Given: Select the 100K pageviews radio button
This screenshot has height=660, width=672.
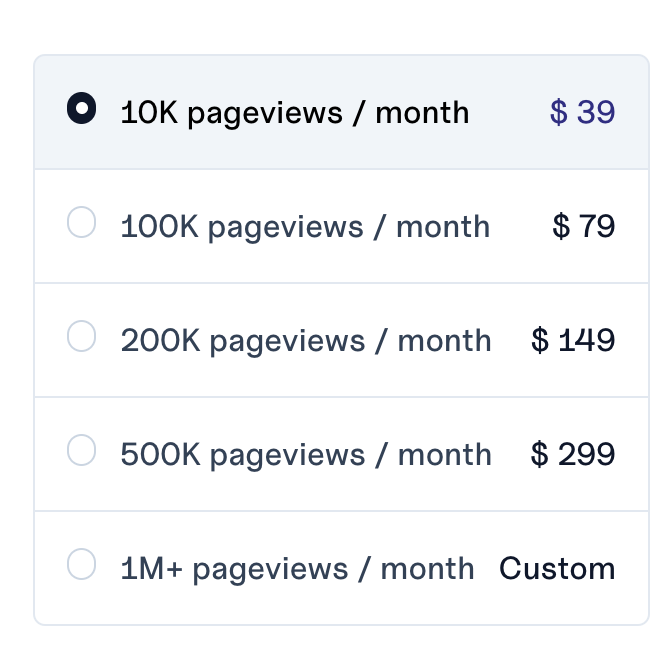Looking at the screenshot, I should [81, 222].
